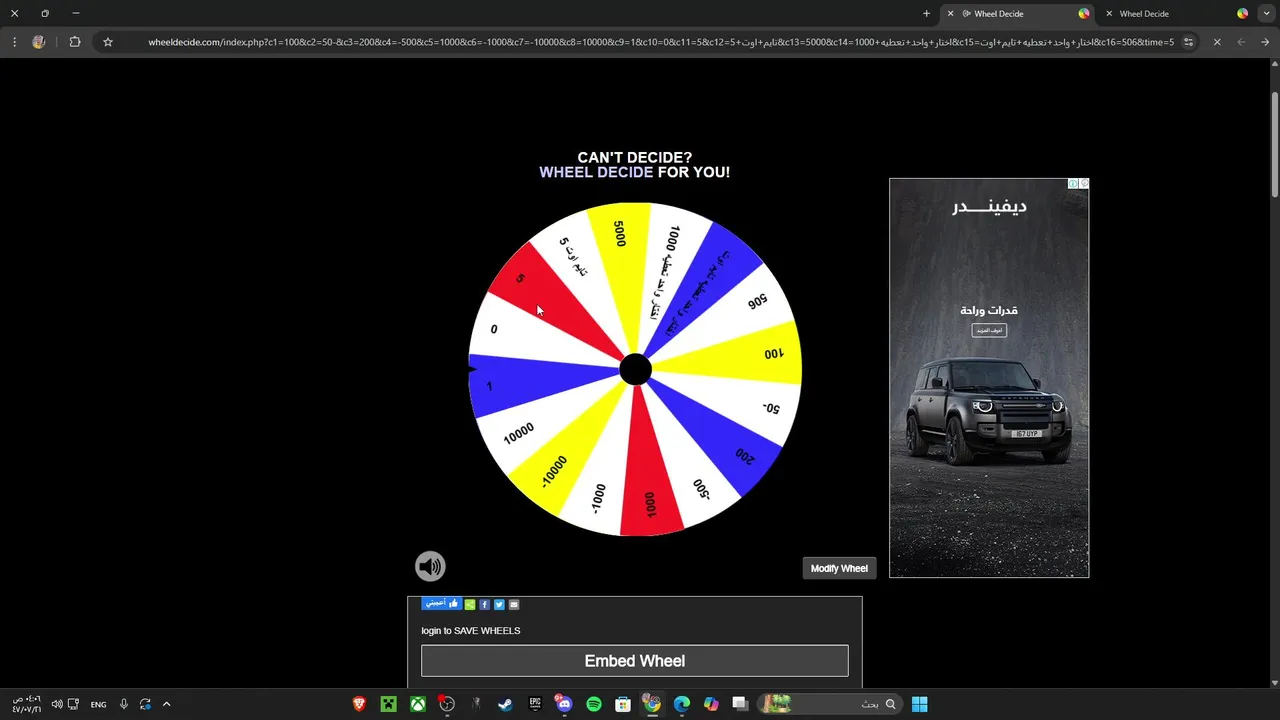Open the site settings icon in address bar
Viewport: 1280px width, 720px height.
tap(1188, 42)
